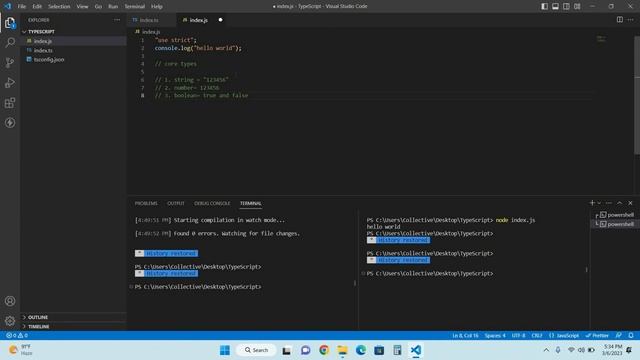Click UTF-8 encoding in status bar
640x360 pixels.
tap(518, 335)
